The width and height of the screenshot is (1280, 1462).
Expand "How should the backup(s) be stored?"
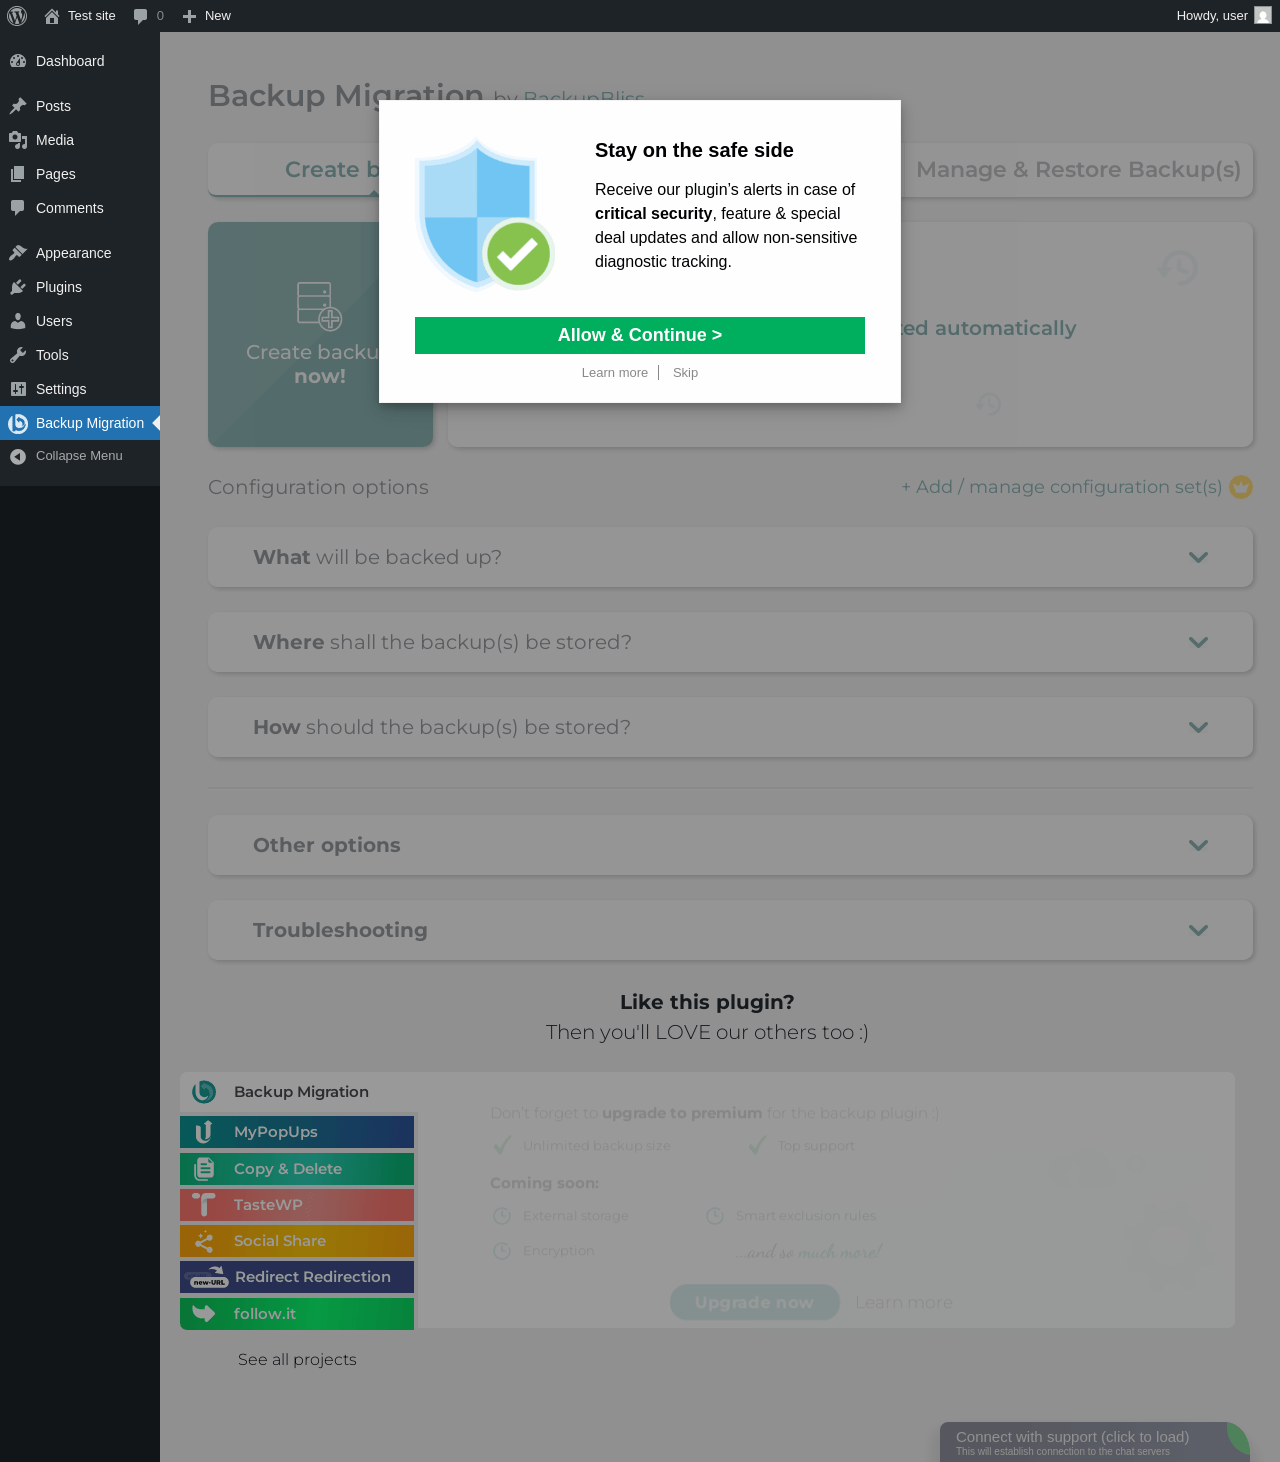[x=730, y=727]
